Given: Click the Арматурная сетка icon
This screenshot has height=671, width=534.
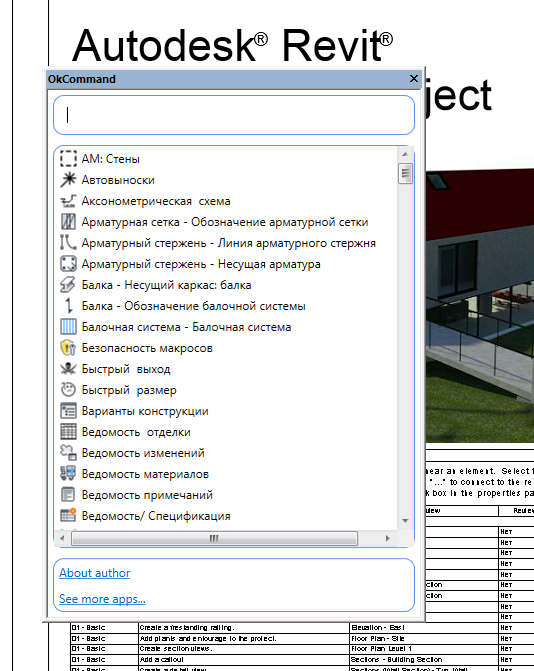Looking at the screenshot, I should [x=68, y=222].
